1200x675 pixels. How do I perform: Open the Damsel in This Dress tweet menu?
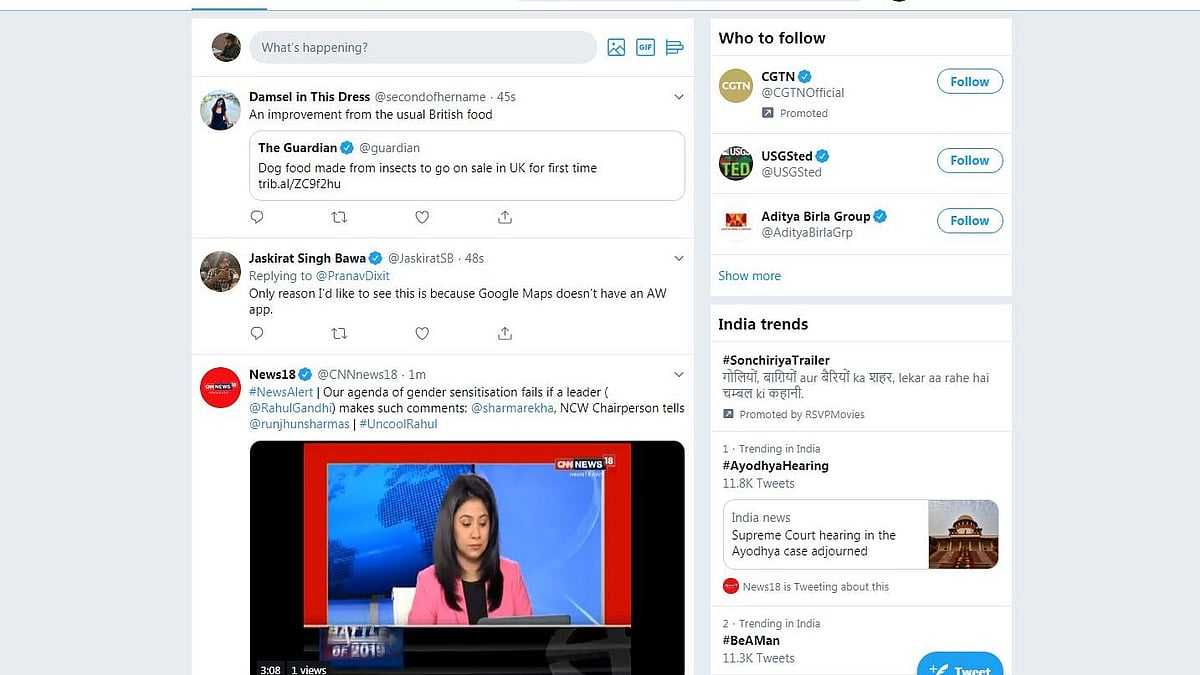pyautogui.click(x=679, y=96)
